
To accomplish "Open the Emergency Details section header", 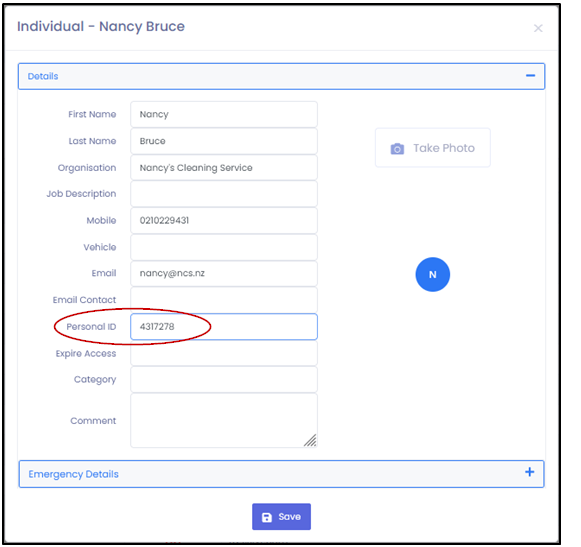I will click(x=281, y=474).
